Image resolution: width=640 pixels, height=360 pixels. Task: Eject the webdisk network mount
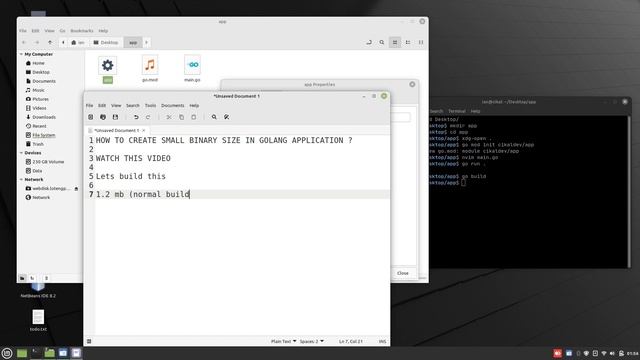[x=76, y=189]
